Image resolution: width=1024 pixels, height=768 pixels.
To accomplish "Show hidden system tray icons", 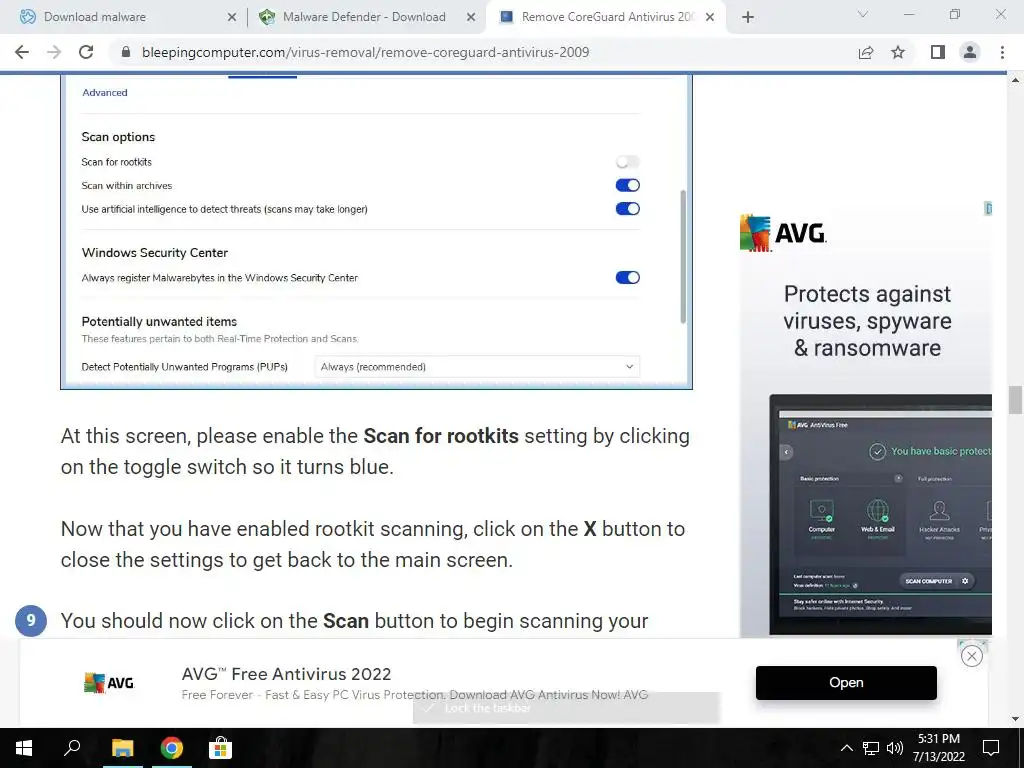I will click(846, 748).
